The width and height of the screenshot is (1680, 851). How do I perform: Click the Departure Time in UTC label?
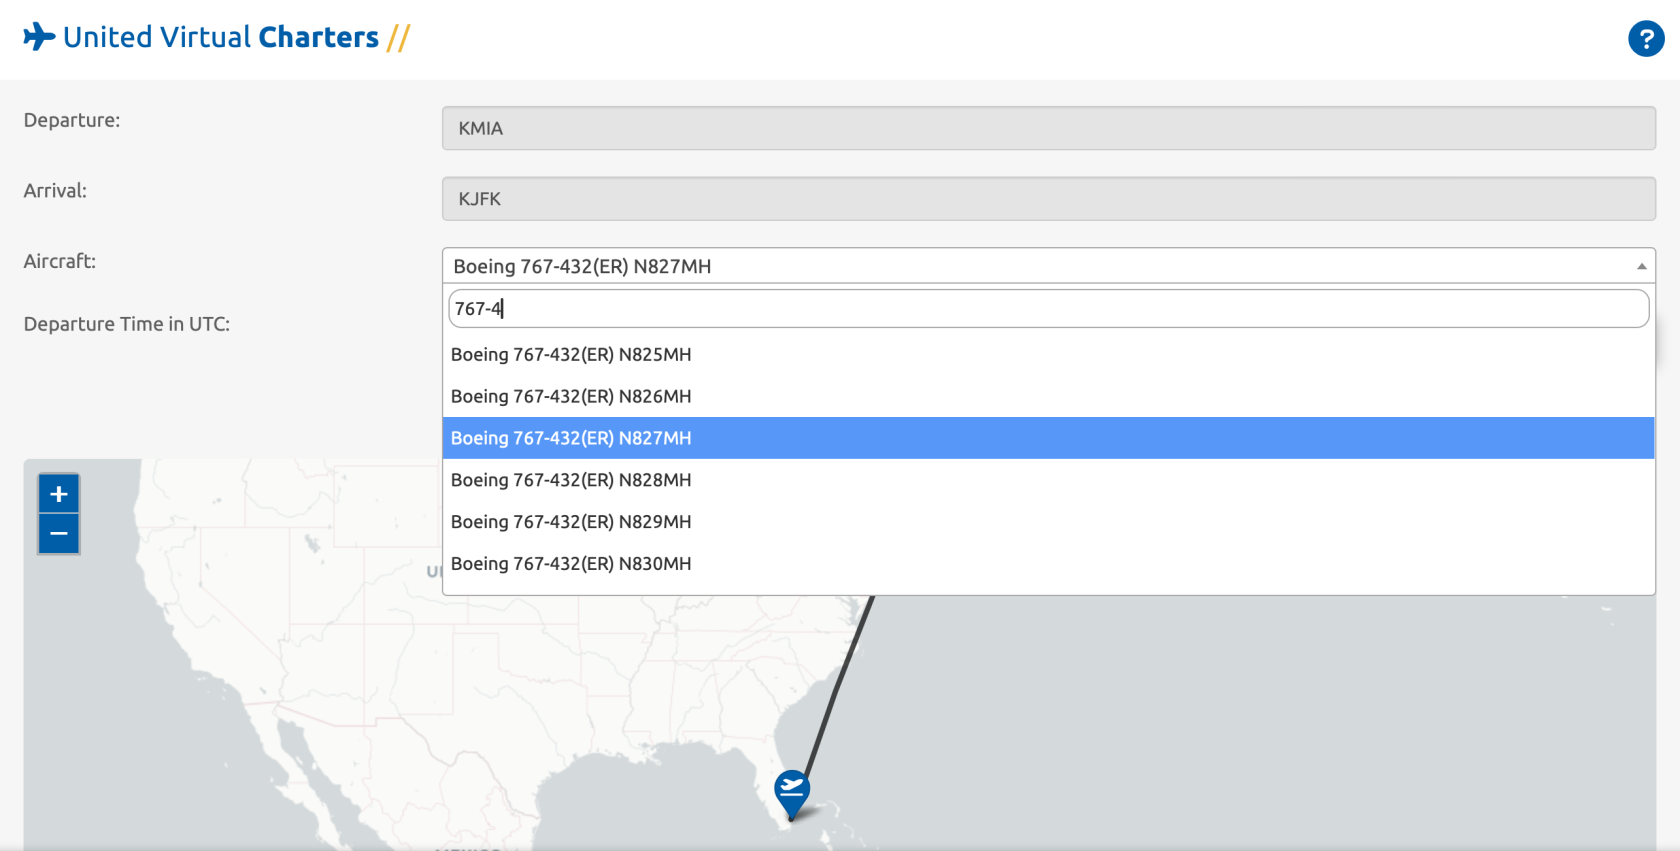127,324
